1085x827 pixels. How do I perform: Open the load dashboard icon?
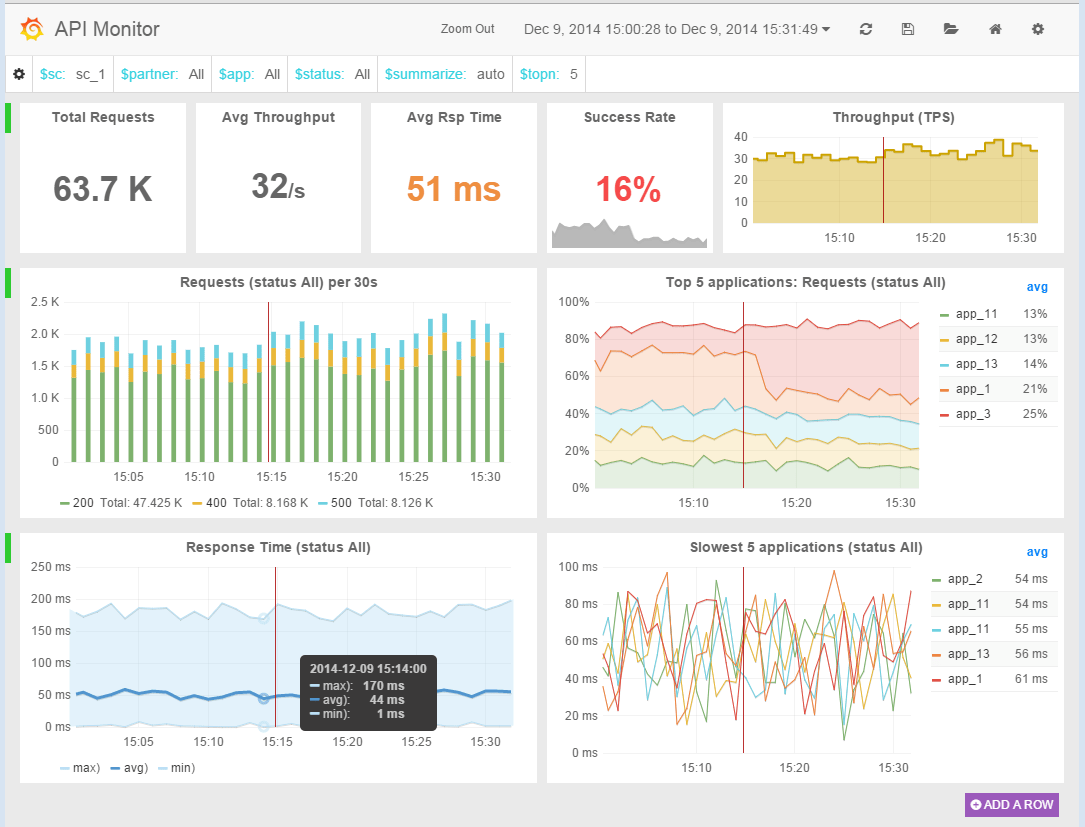[x=951, y=29]
